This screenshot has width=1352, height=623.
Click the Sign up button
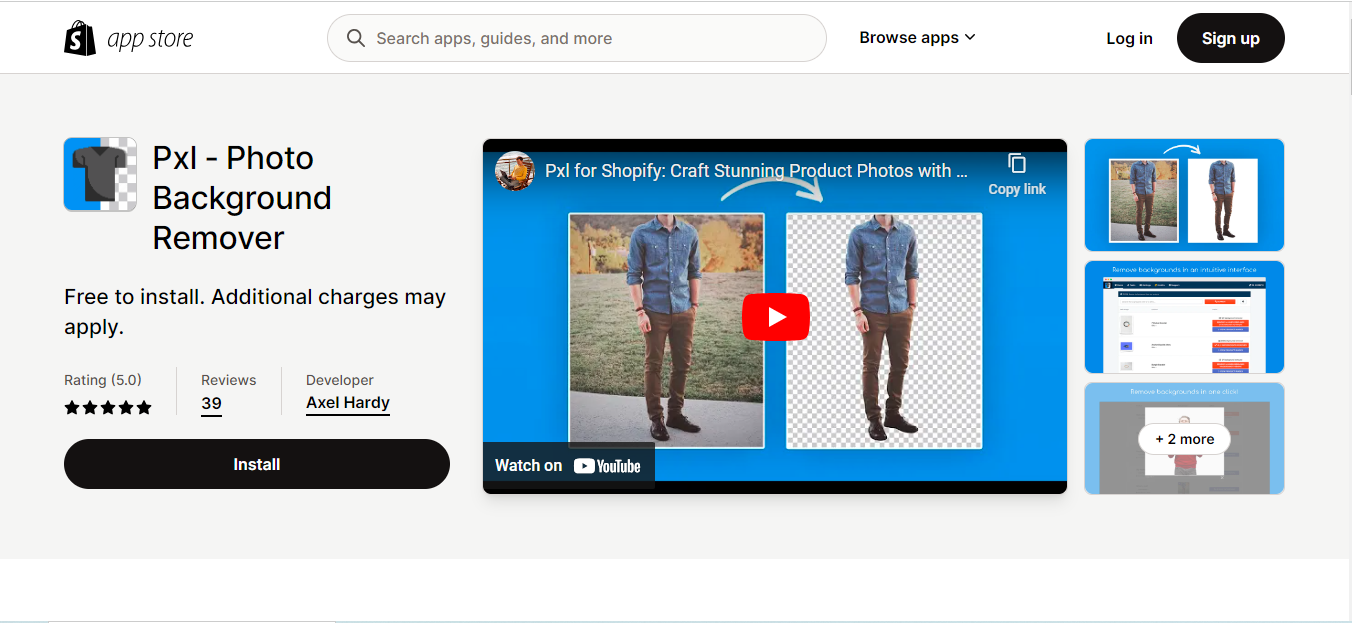pyautogui.click(x=1230, y=38)
